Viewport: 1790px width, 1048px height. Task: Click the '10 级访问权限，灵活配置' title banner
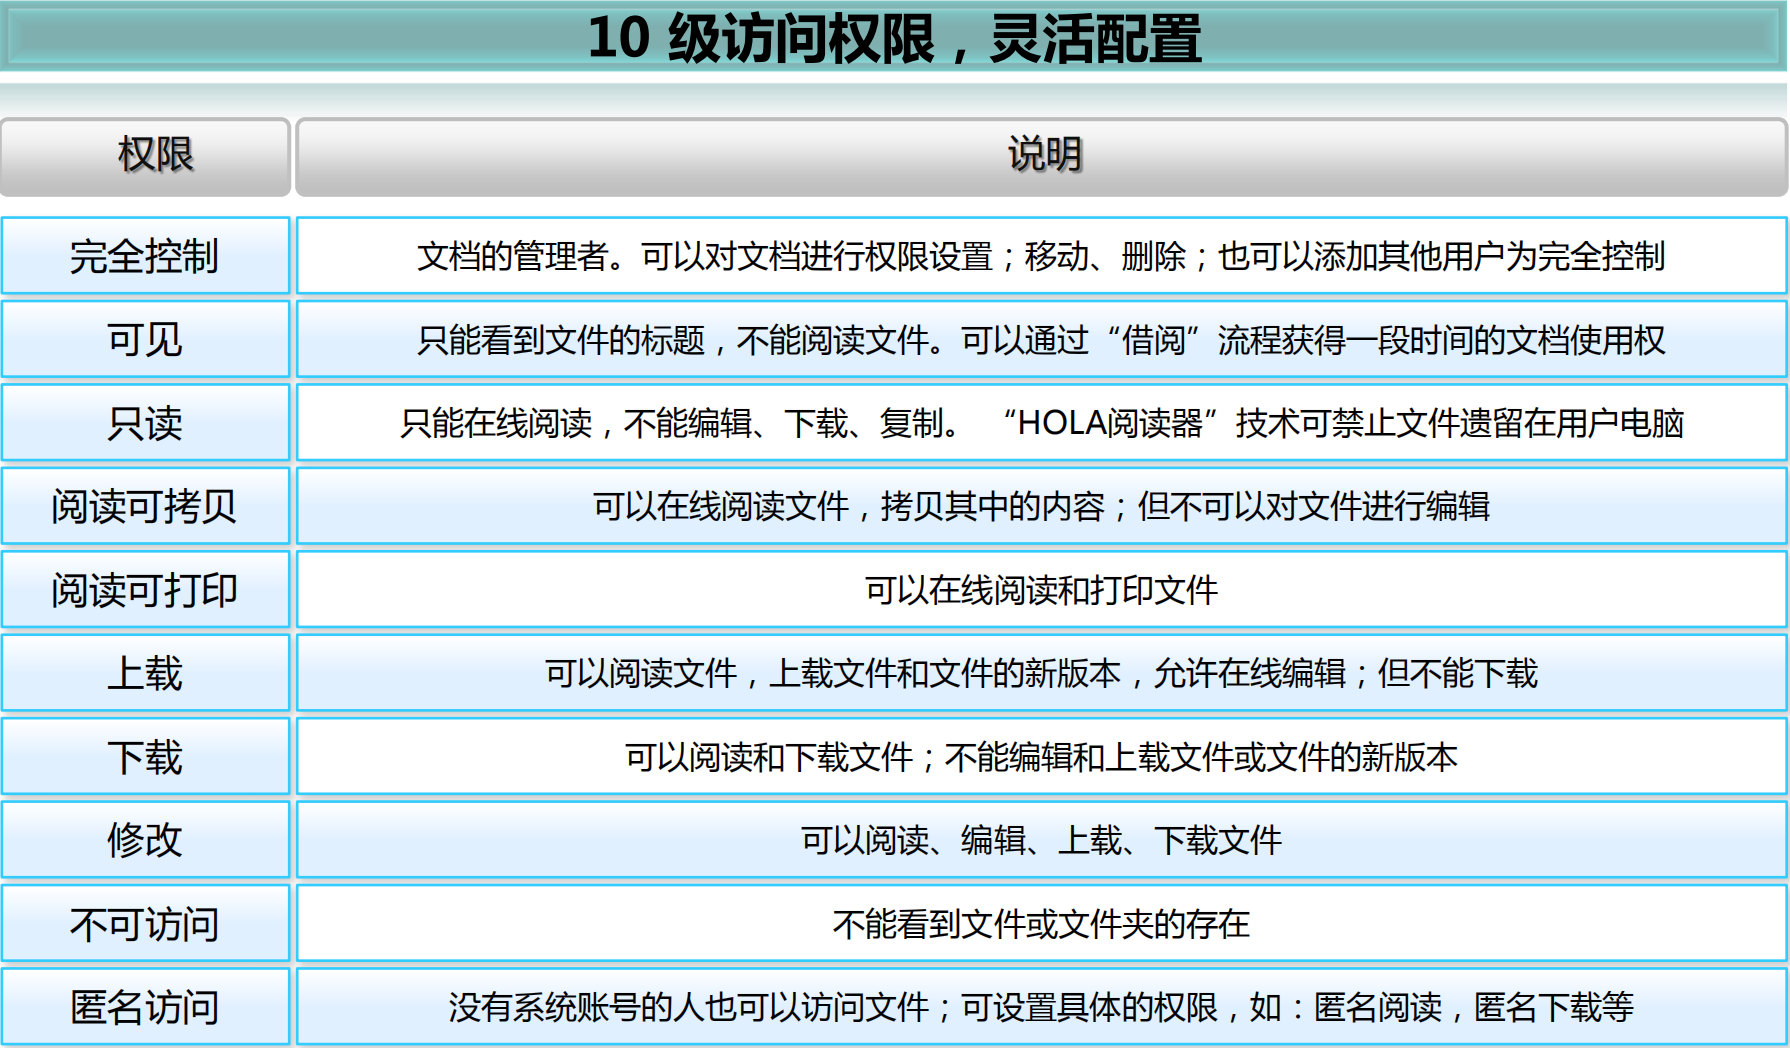point(894,38)
